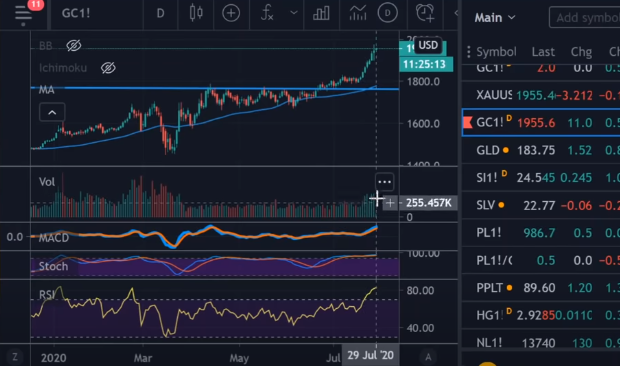The image size is (620, 366).
Task: Select the D daily timeframe
Action: [160, 13]
